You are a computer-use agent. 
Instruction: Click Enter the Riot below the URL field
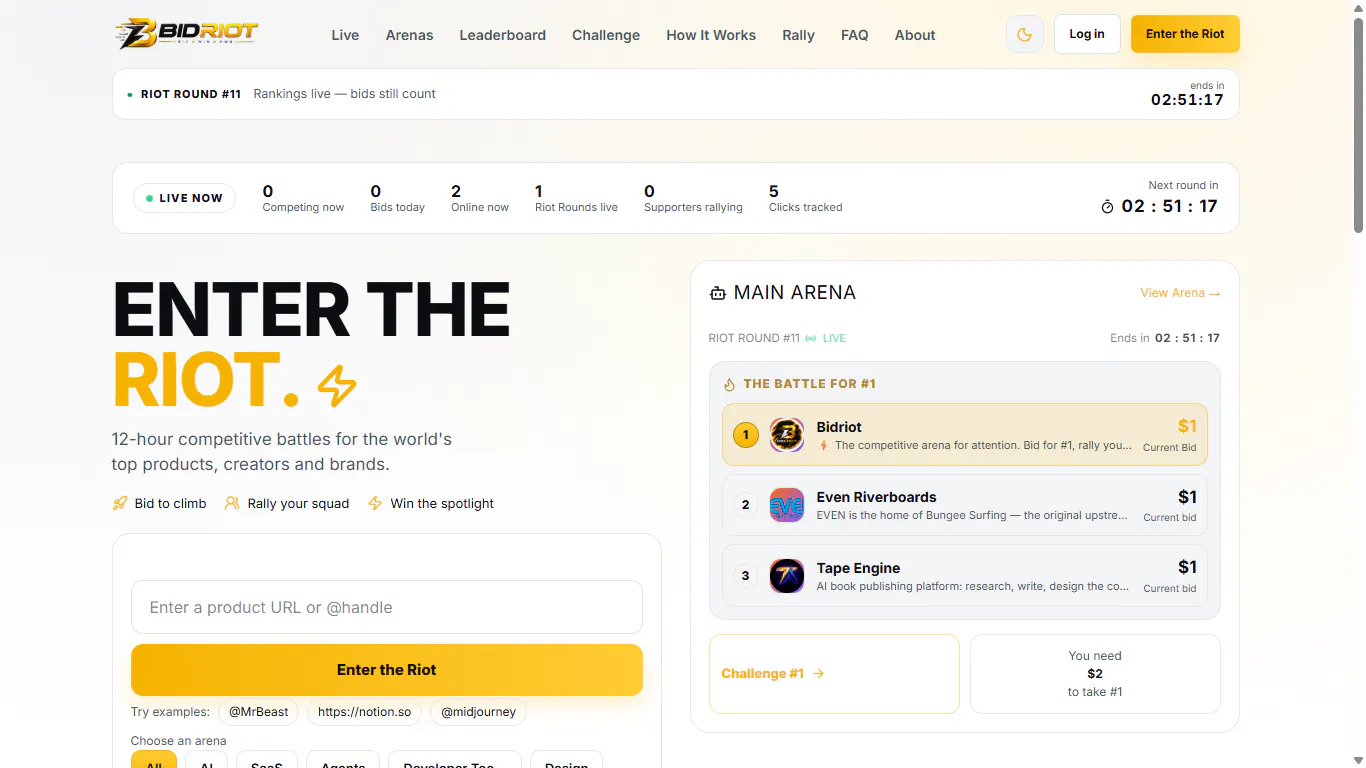387,670
